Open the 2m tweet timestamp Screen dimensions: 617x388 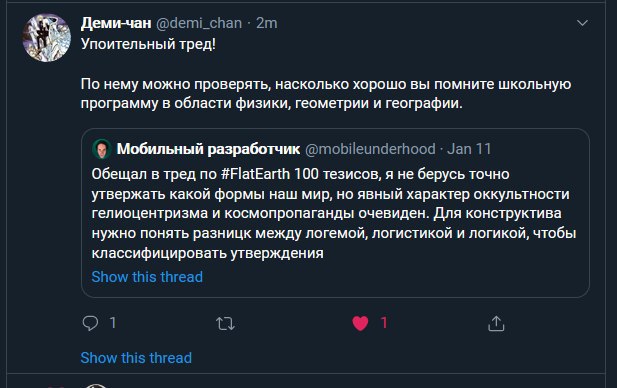(x=266, y=23)
